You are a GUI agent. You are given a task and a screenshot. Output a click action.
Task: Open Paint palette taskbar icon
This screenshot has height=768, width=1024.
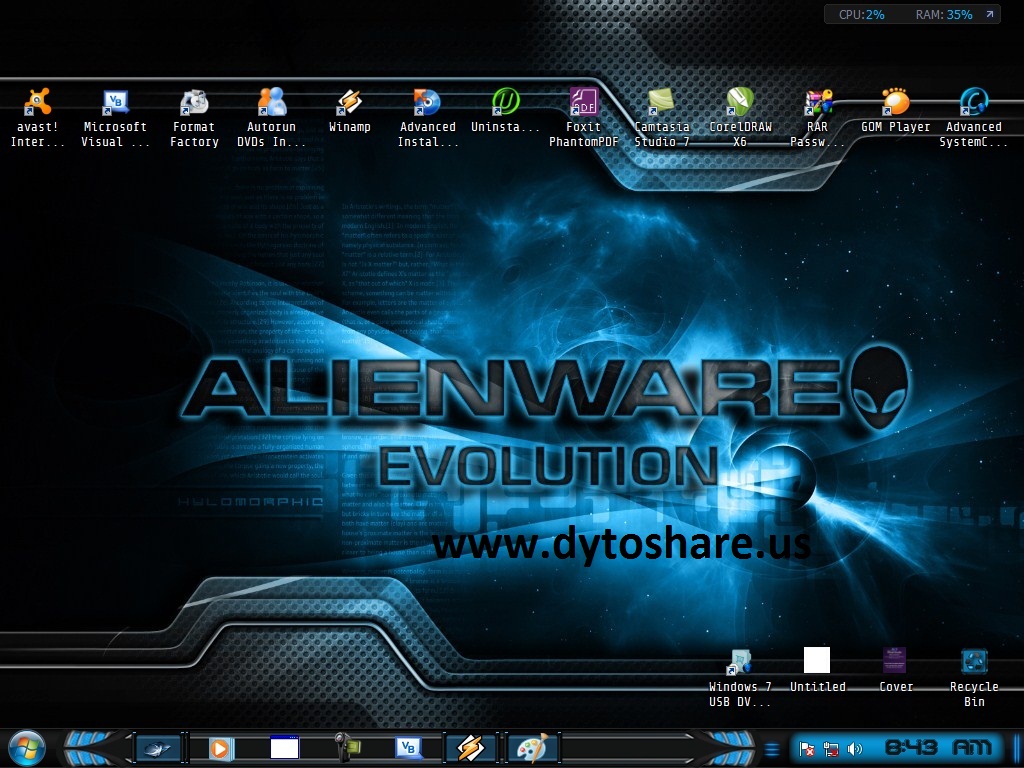pos(532,748)
